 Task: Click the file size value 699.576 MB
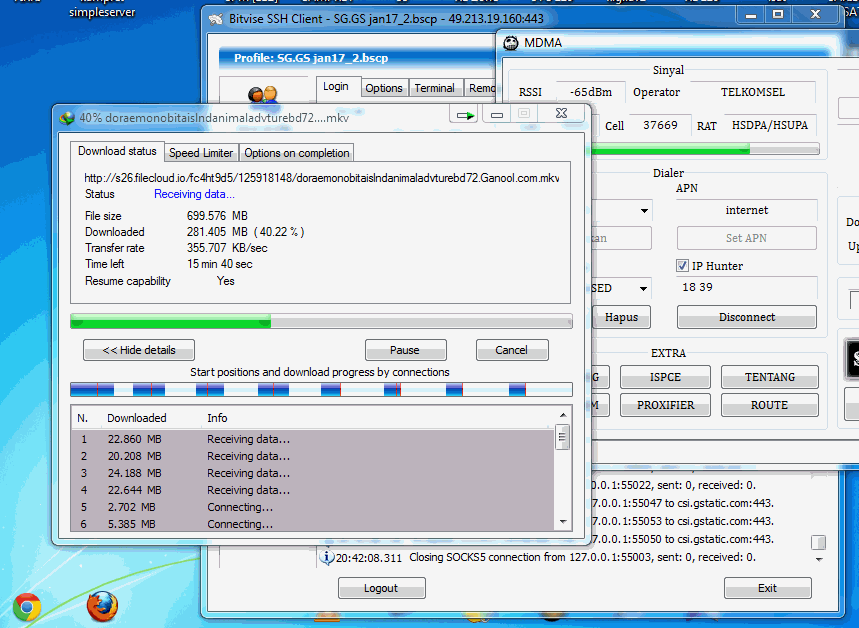click(217, 216)
